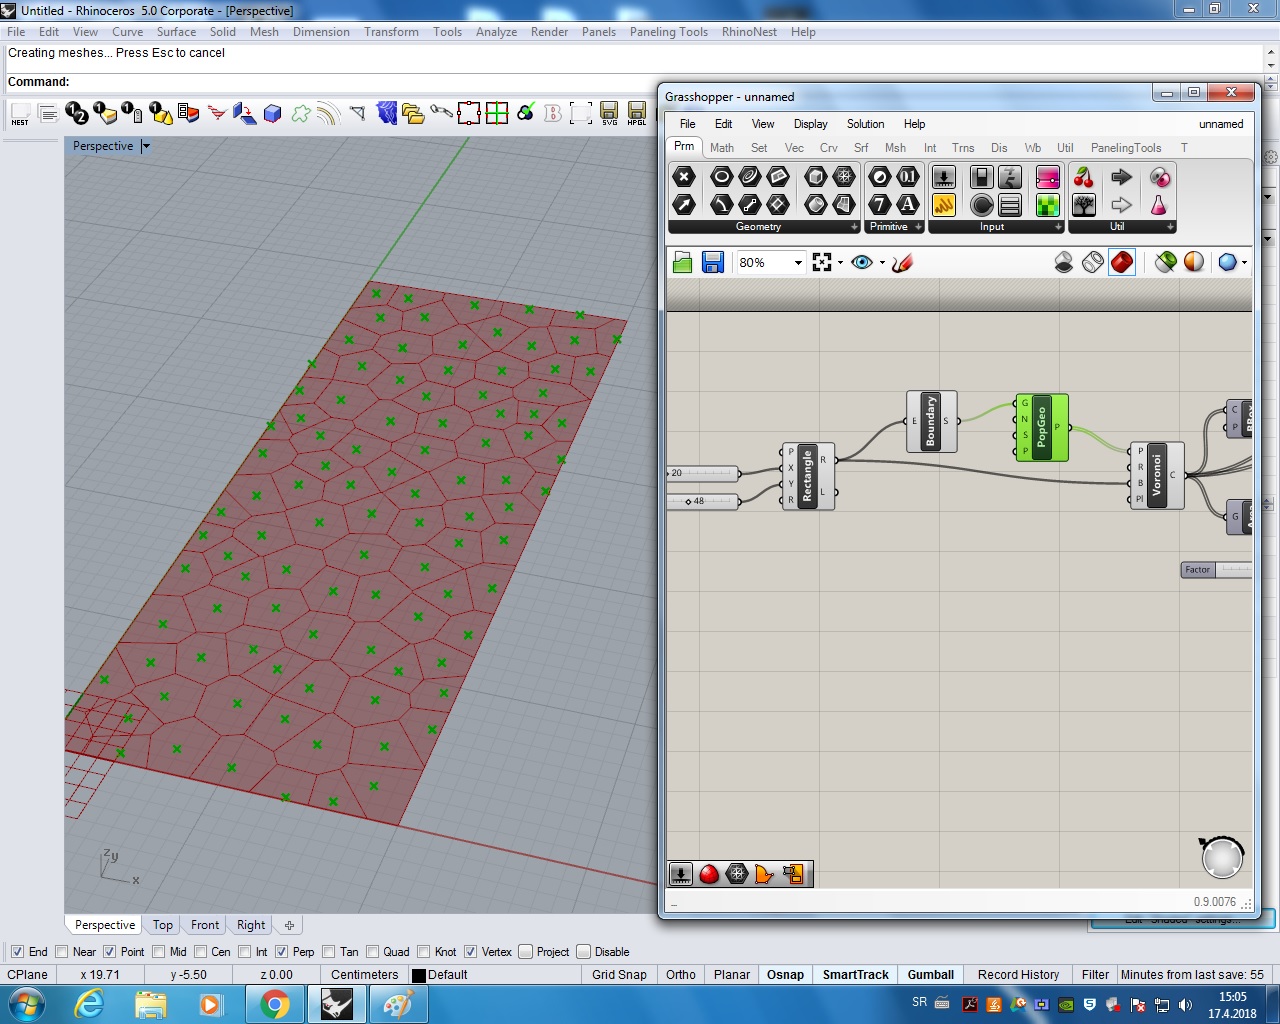Toggle the Vertex osnap checkbox
This screenshot has width=1280, height=1024.
click(470, 952)
